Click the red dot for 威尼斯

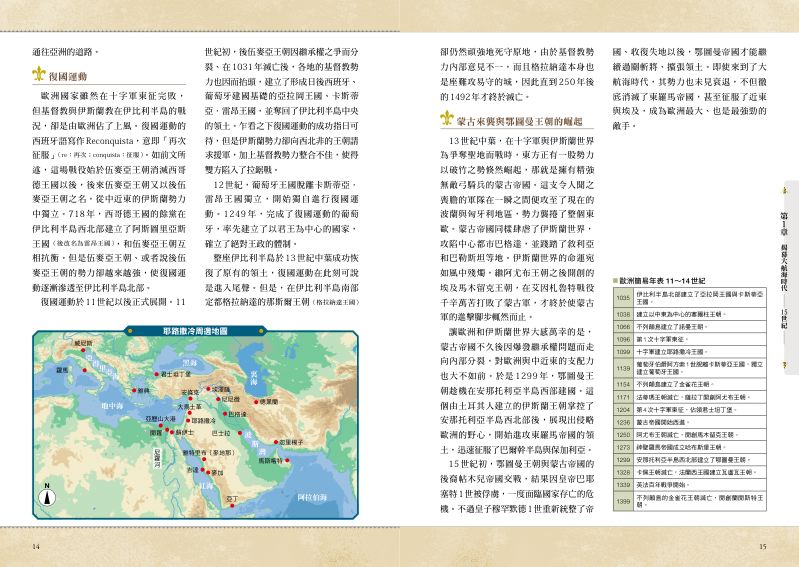coord(83,350)
